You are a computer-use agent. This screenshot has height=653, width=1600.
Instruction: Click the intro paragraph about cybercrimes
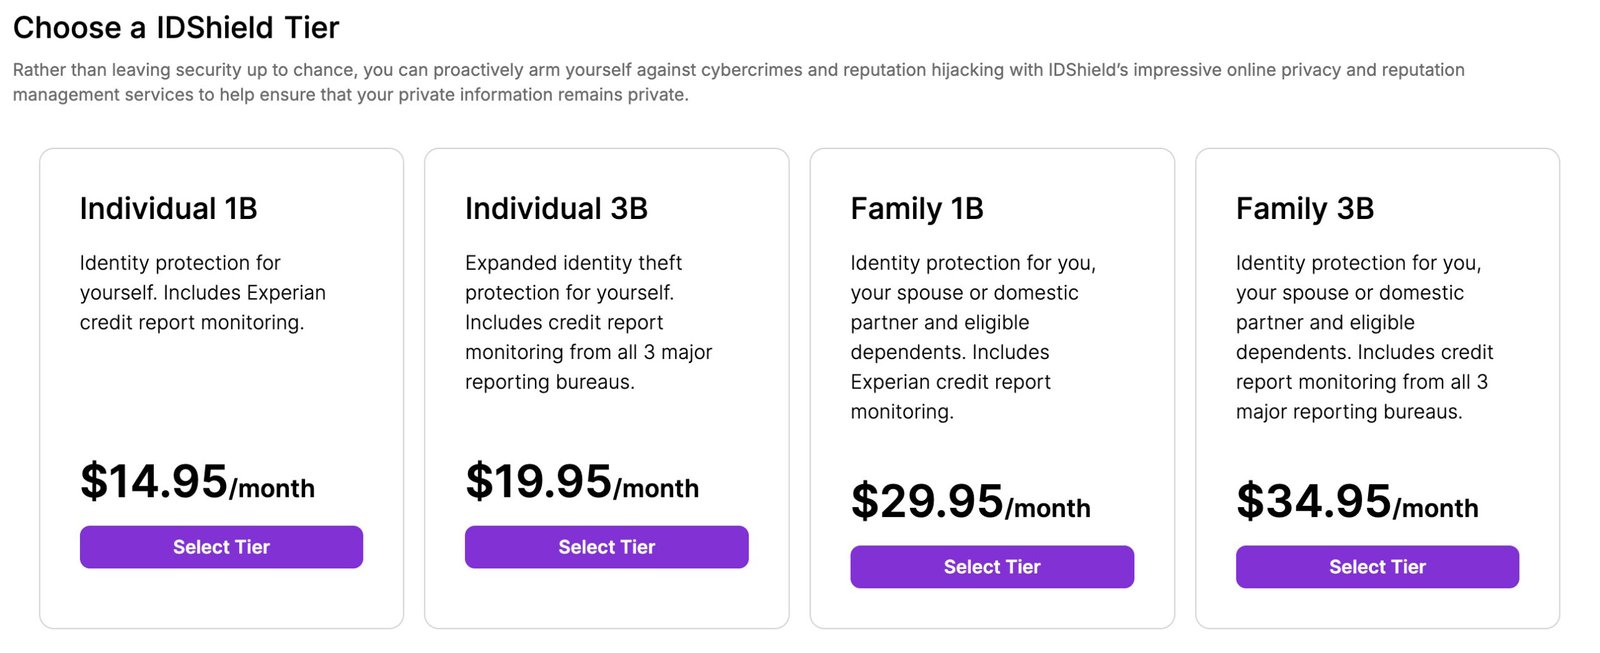click(x=738, y=82)
